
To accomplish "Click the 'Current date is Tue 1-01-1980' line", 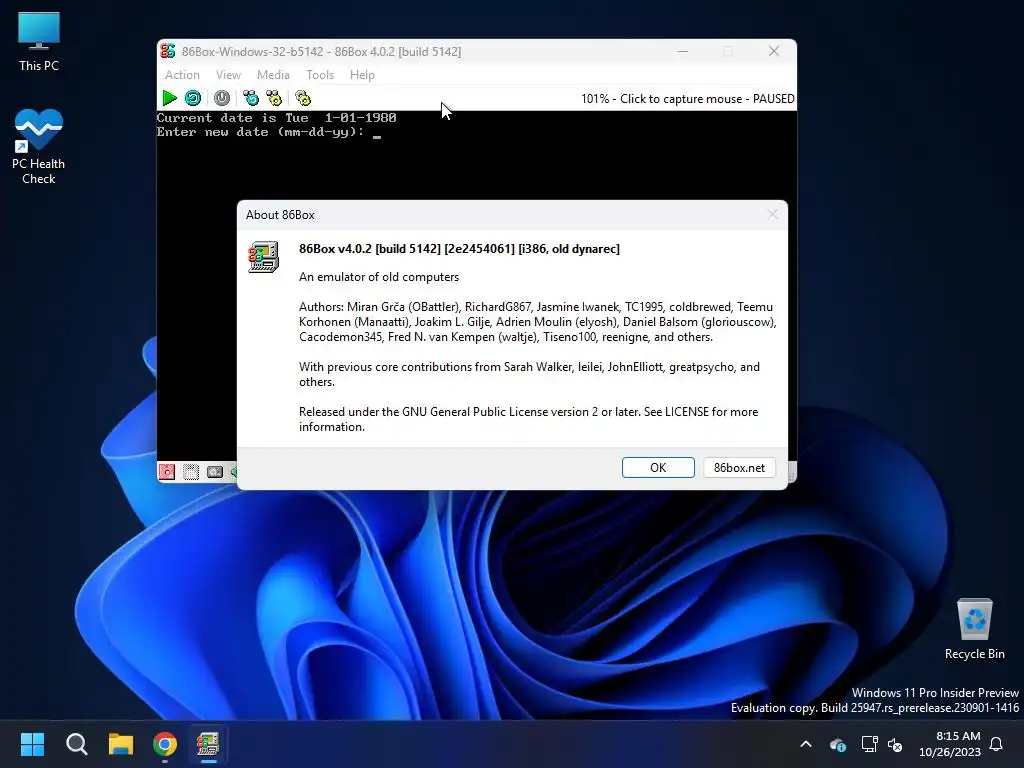I will click(276, 118).
